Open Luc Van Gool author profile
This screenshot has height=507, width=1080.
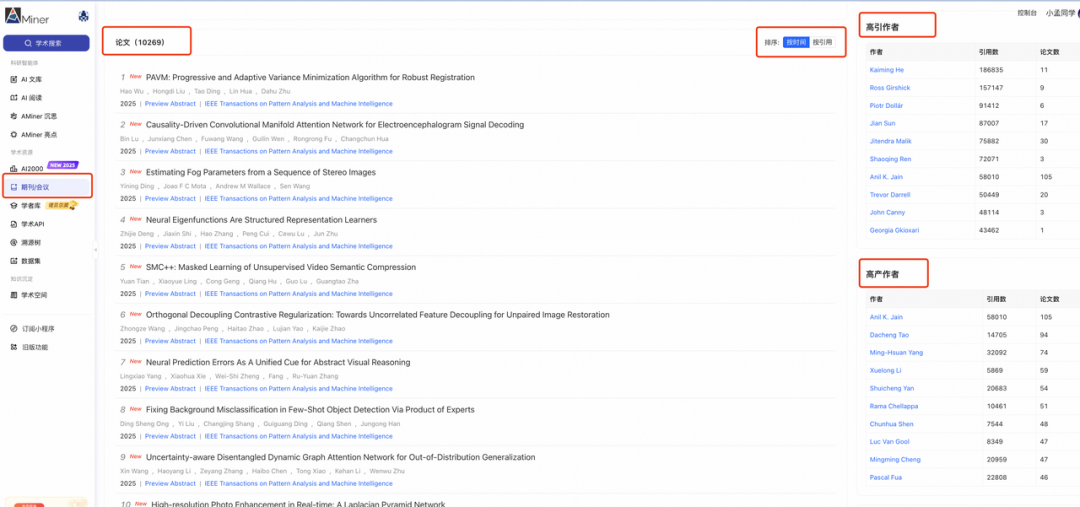point(889,442)
